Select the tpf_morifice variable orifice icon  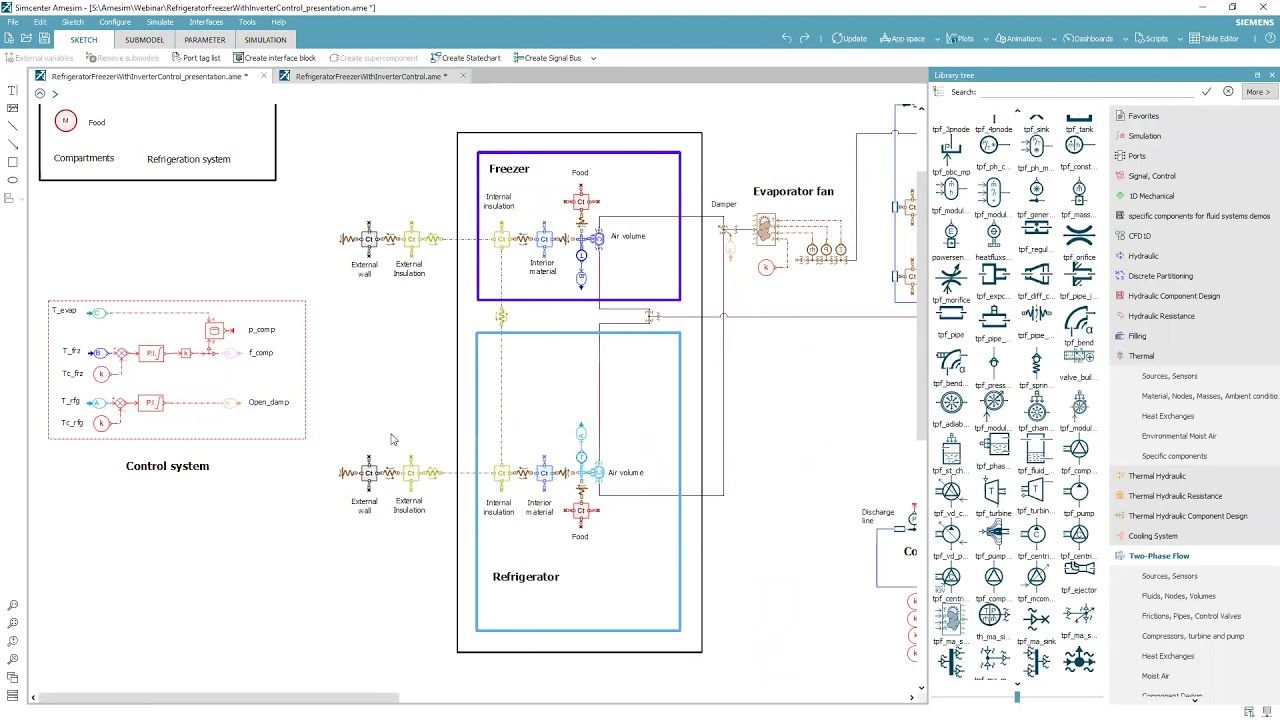pos(951,279)
